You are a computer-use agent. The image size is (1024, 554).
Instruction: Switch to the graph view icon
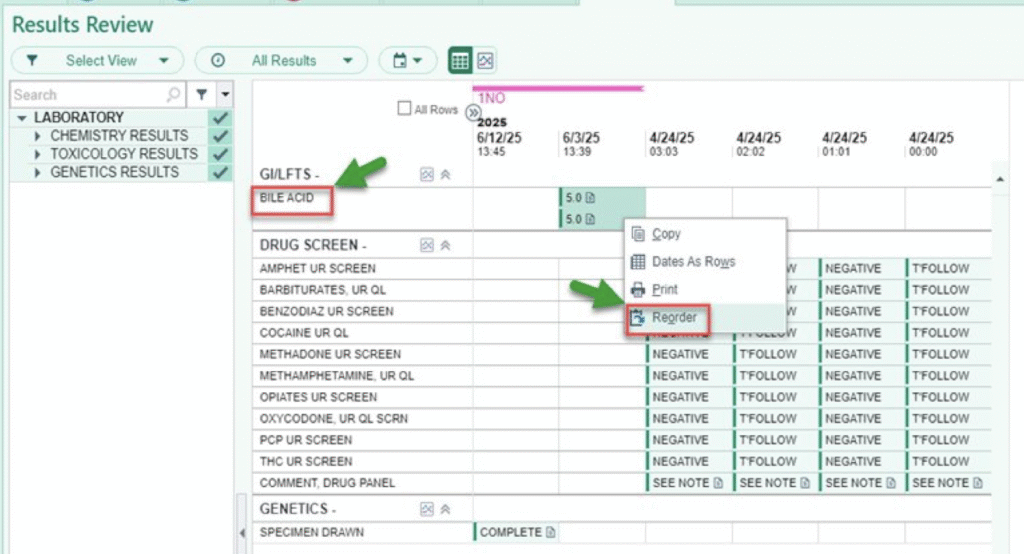point(485,61)
